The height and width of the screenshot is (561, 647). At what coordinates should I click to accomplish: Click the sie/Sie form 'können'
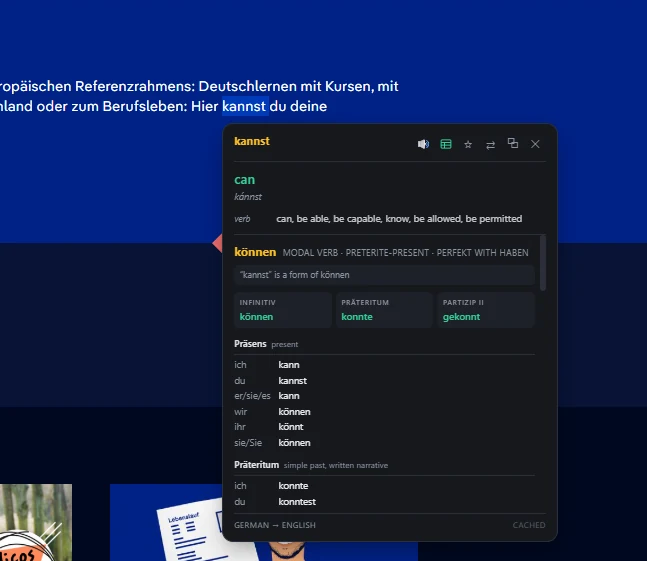point(294,443)
